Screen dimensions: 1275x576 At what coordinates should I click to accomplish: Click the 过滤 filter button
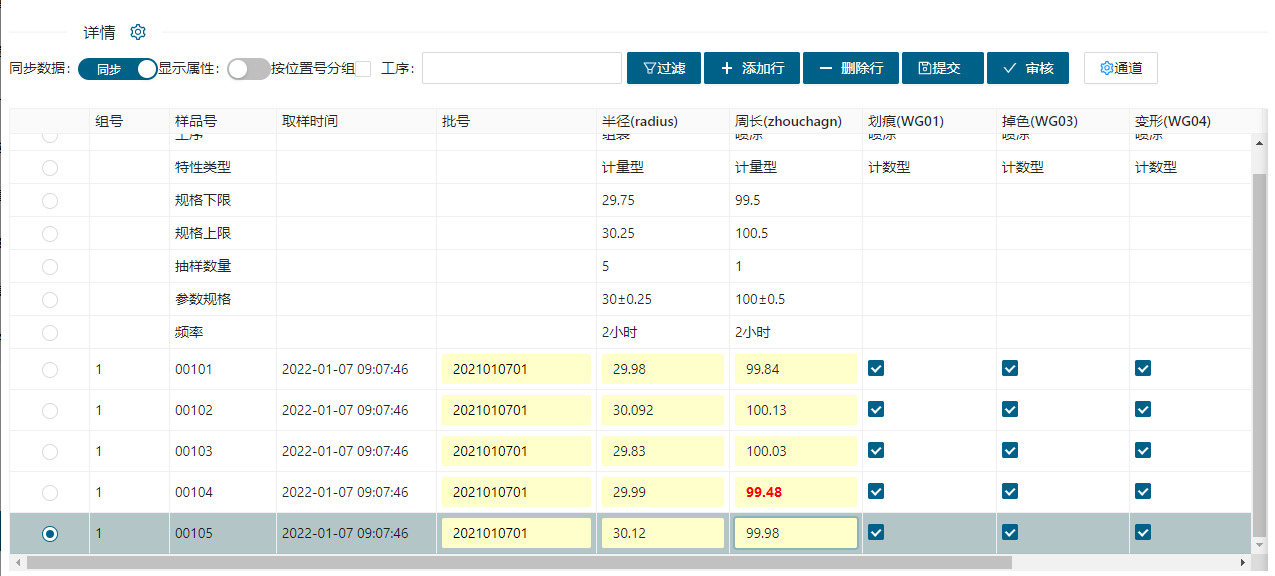coord(664,68)
